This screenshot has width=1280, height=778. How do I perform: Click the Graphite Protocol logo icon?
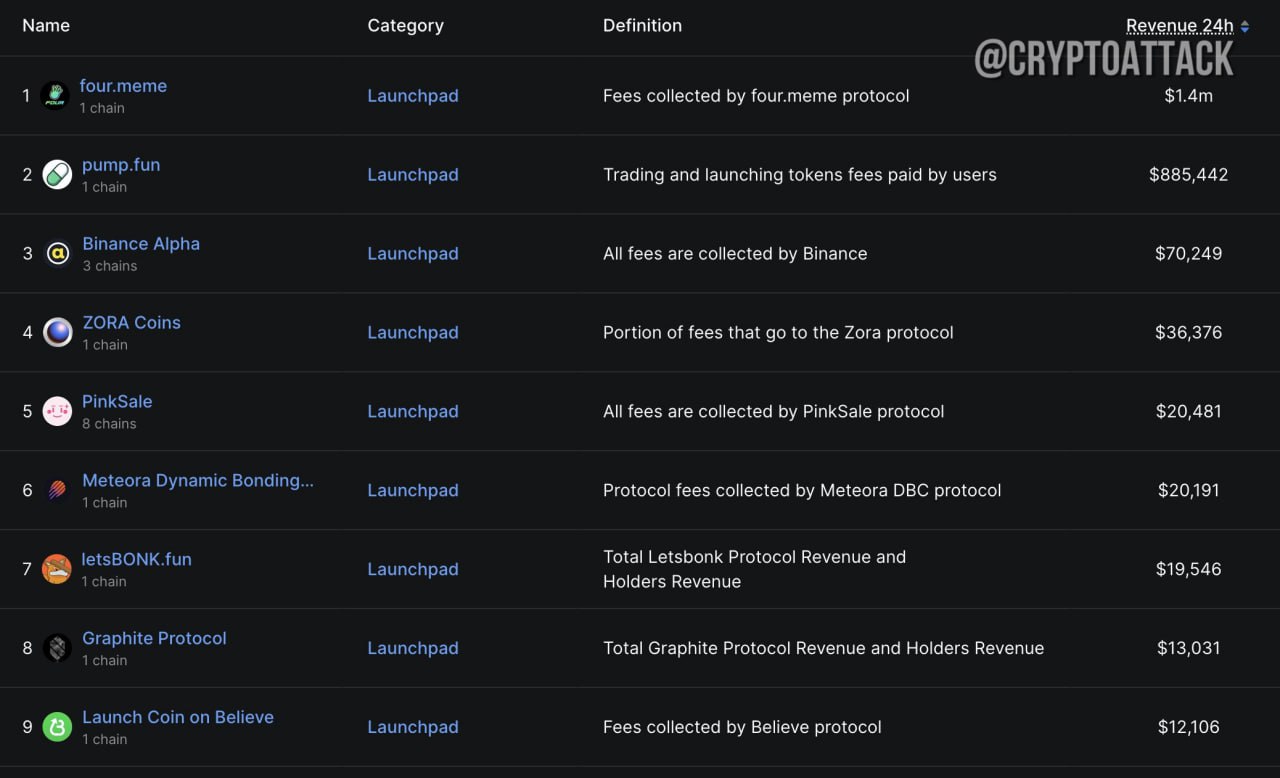[57, 649]
